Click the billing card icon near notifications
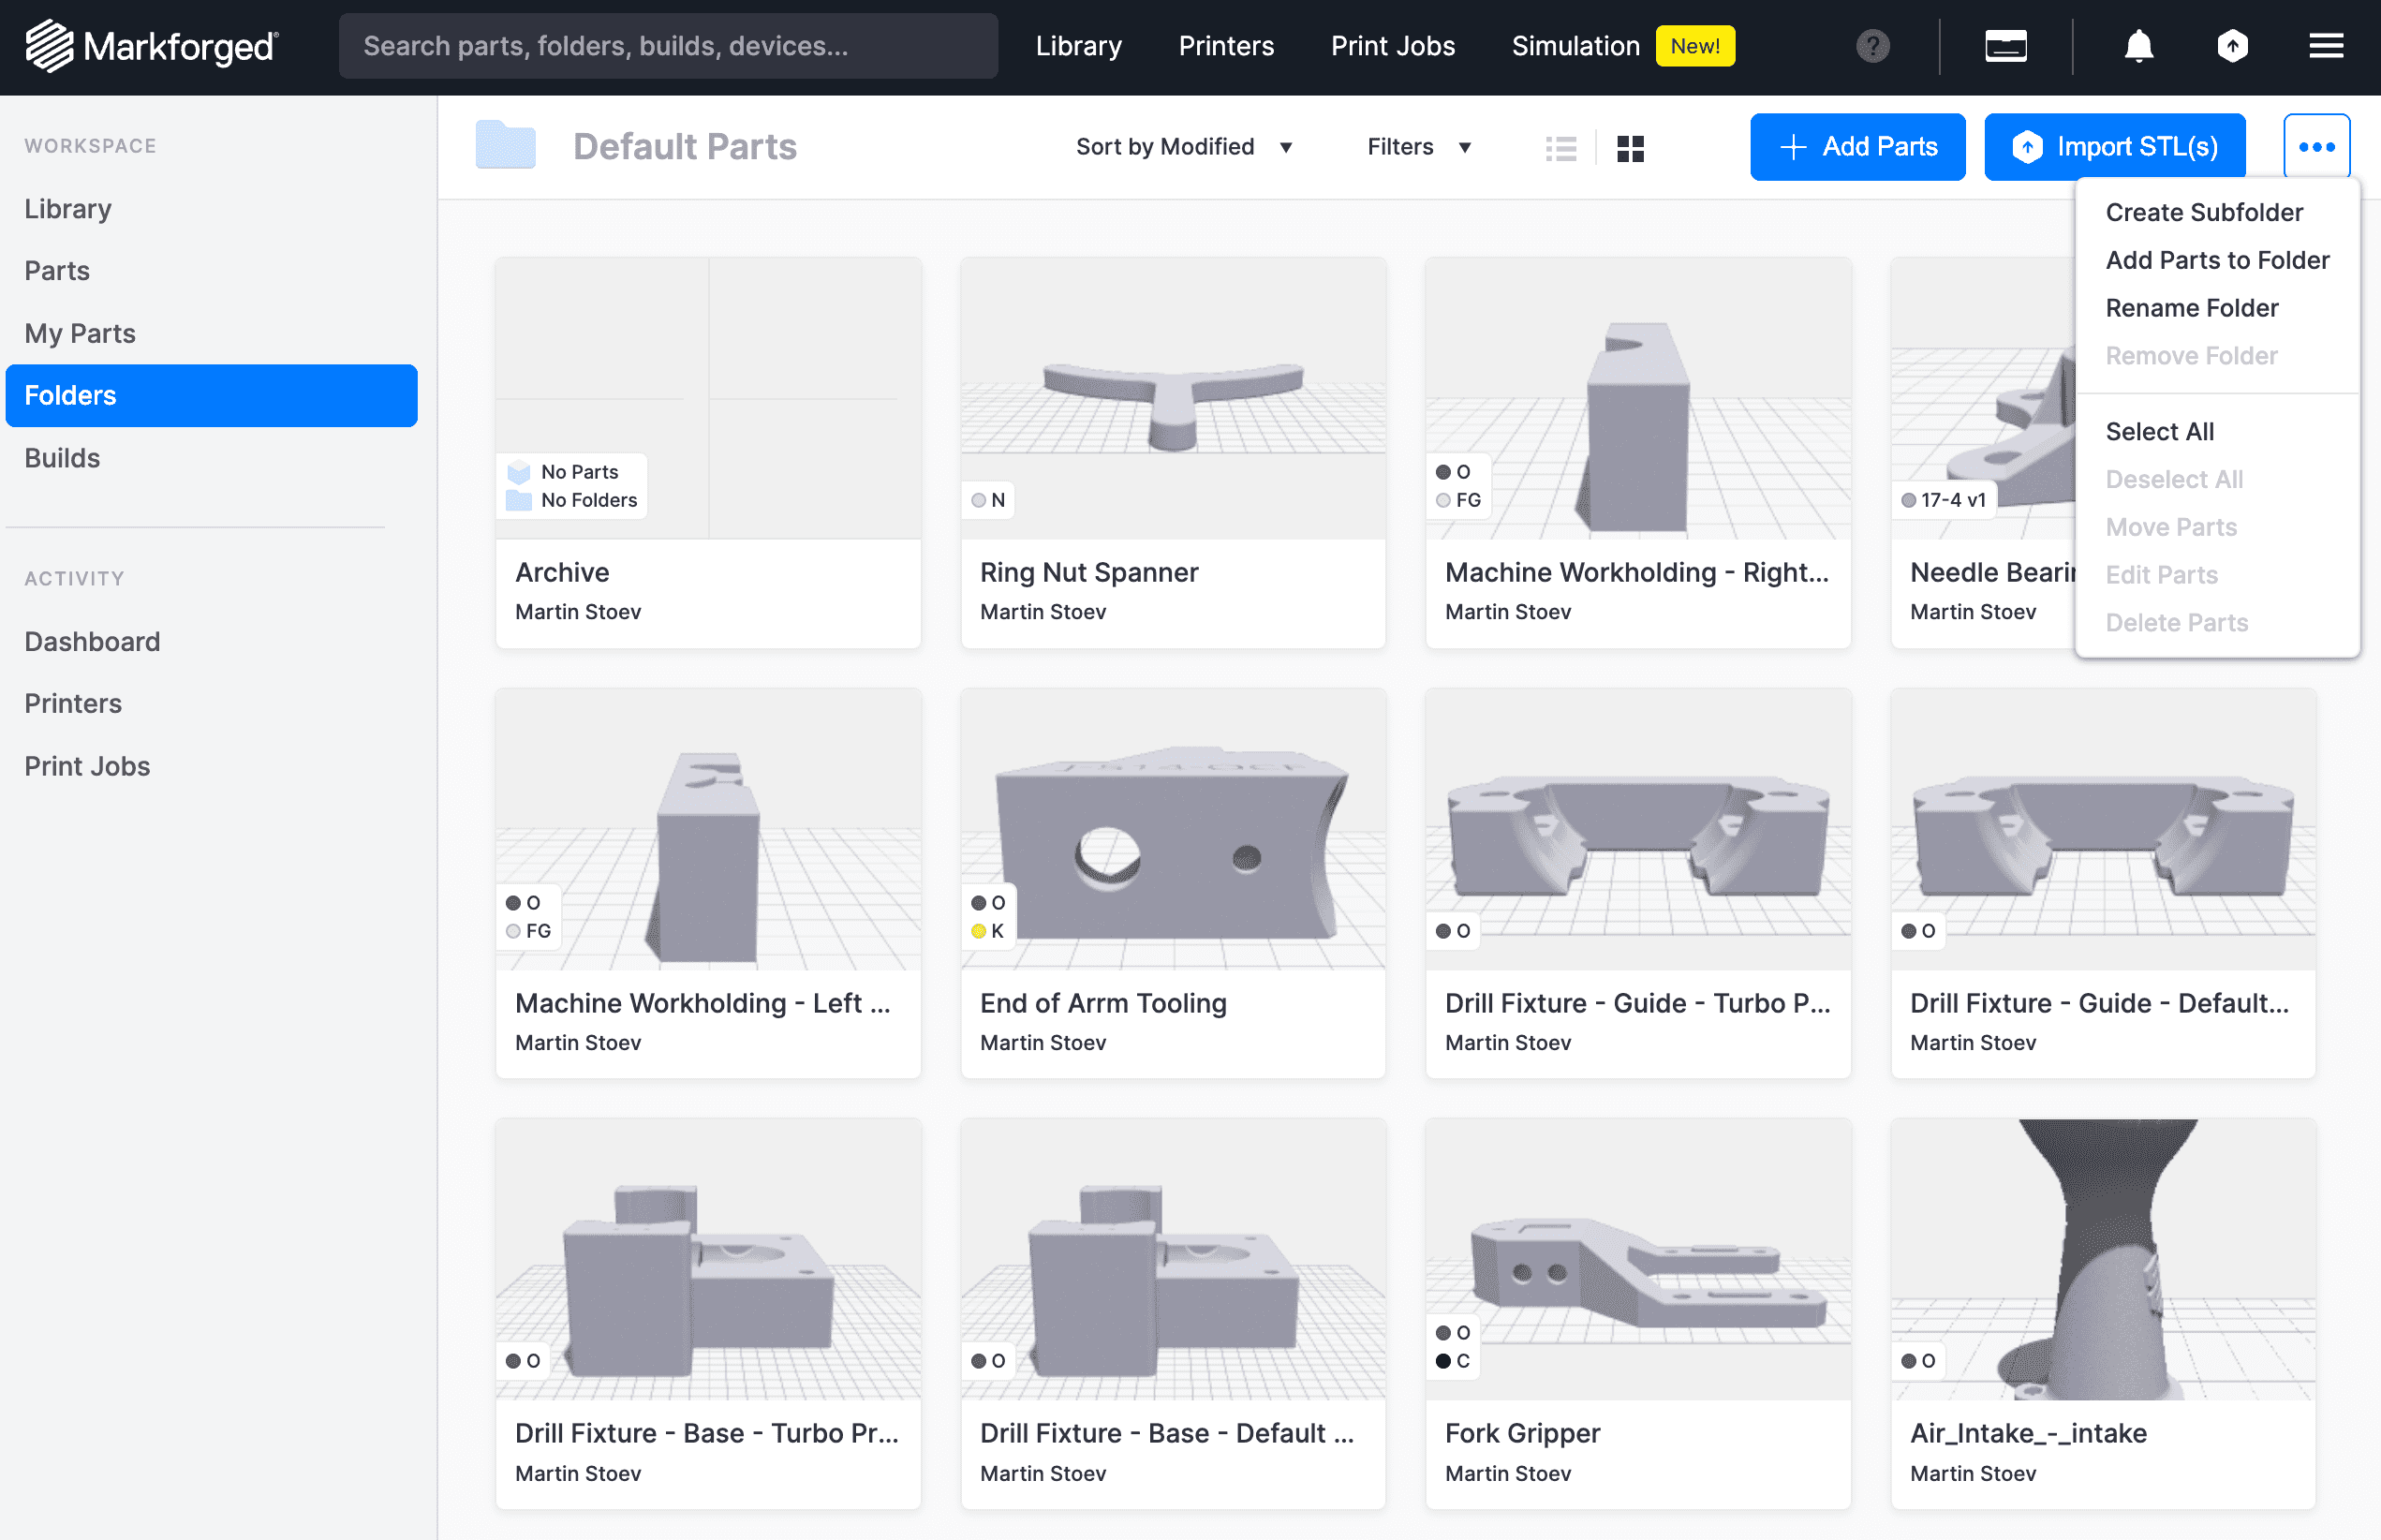The image size is (2381, 1540). (x=2006, y=46)
